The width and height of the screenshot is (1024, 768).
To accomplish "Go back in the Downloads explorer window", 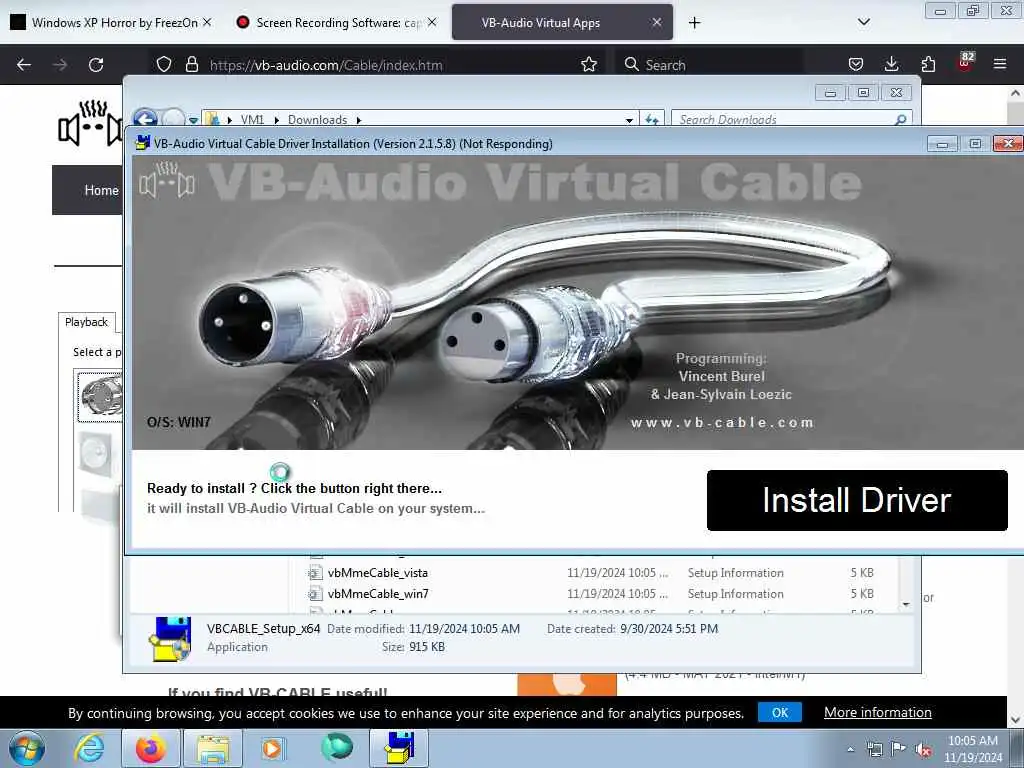I will 145,118.
